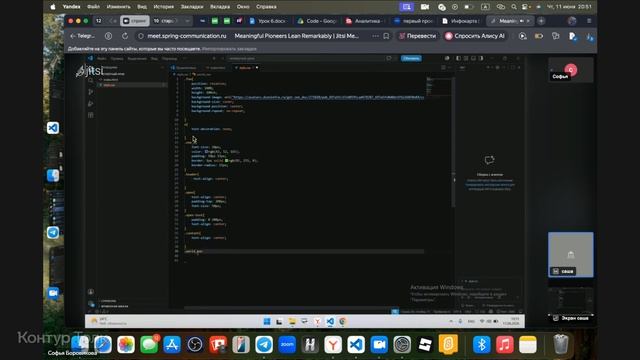Viewport: 640px width, 360px height.
Task: Bookmark this page in the address bar
Action: pos(386,36)
